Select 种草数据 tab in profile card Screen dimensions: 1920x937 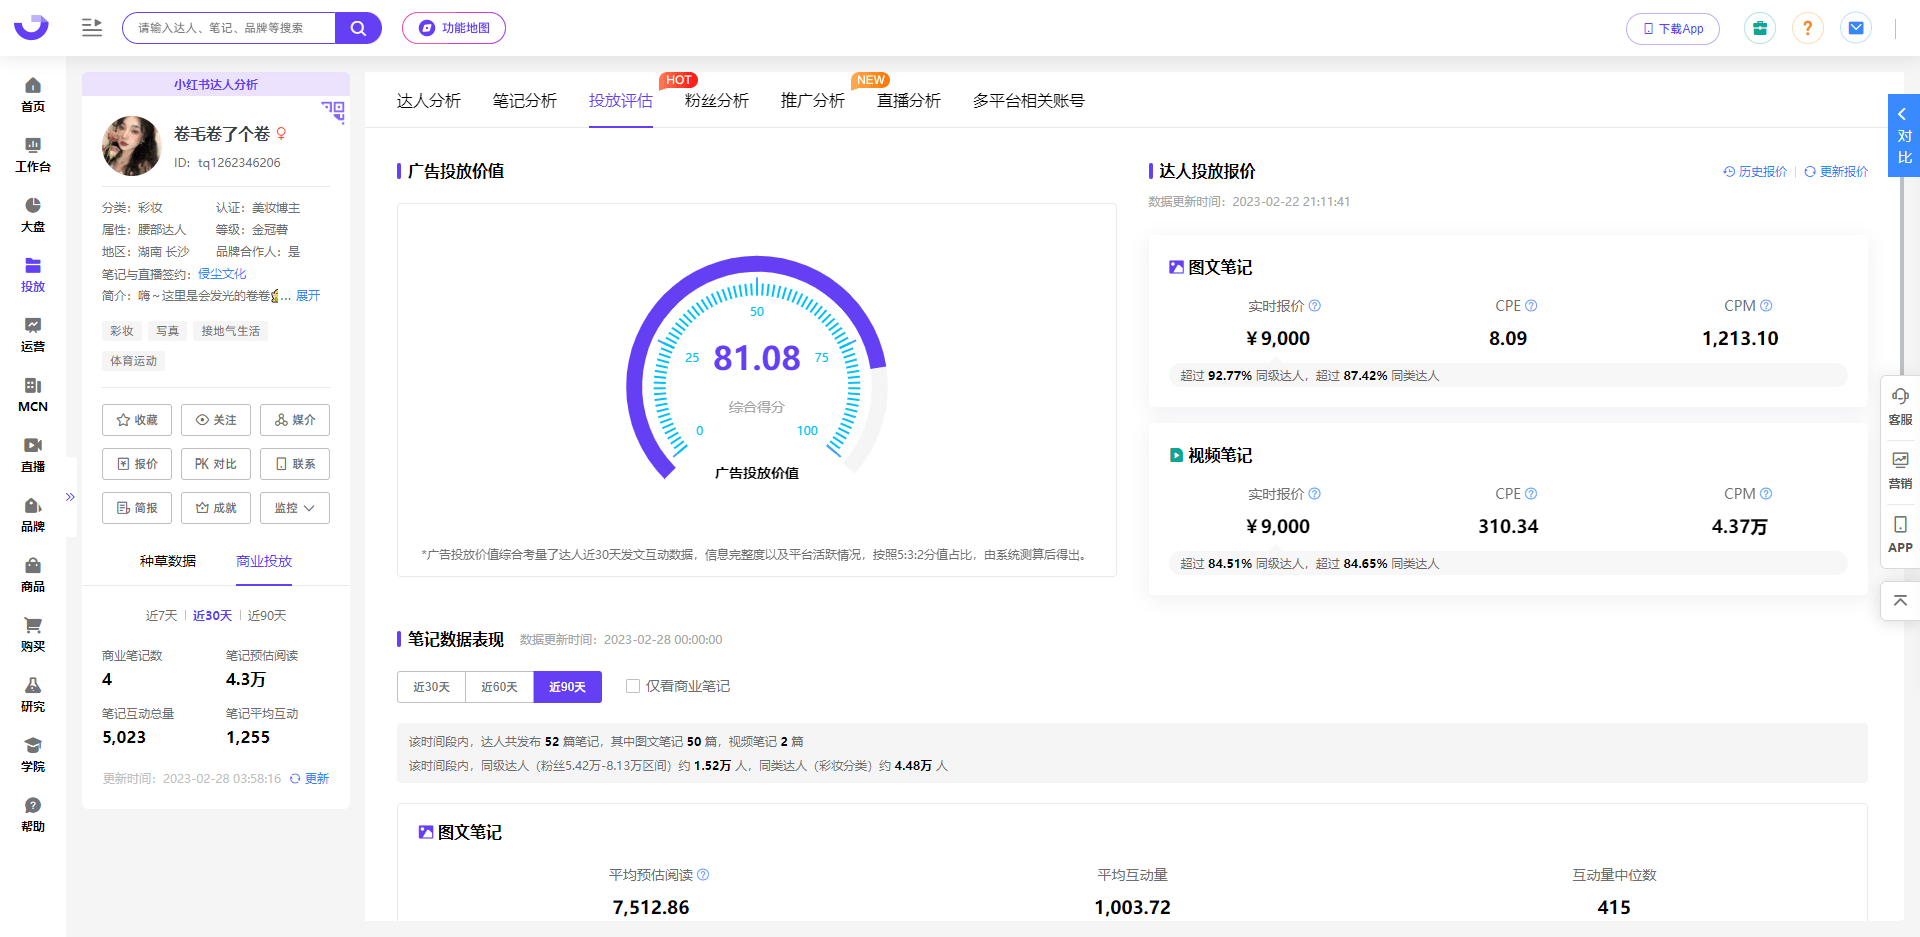pos(168,561)
